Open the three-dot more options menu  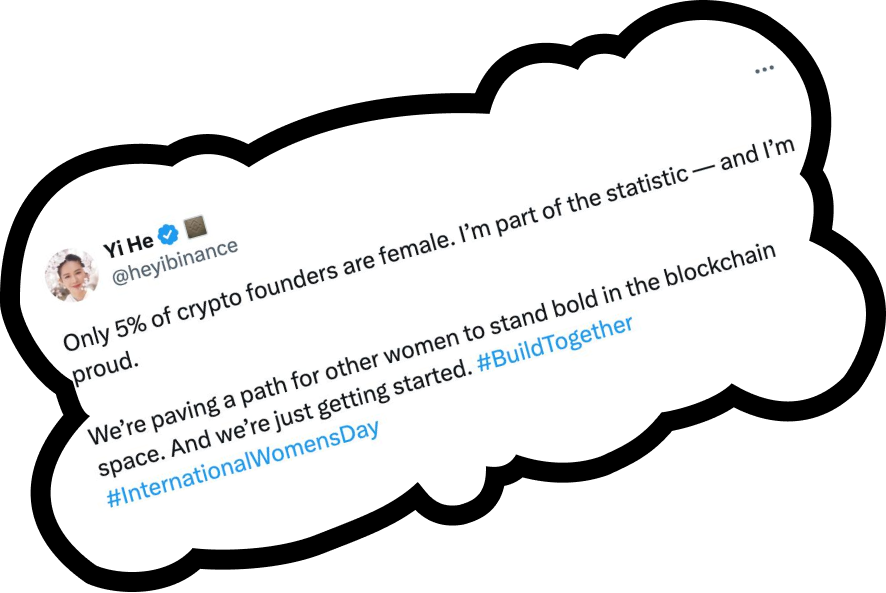pos(764,70)
